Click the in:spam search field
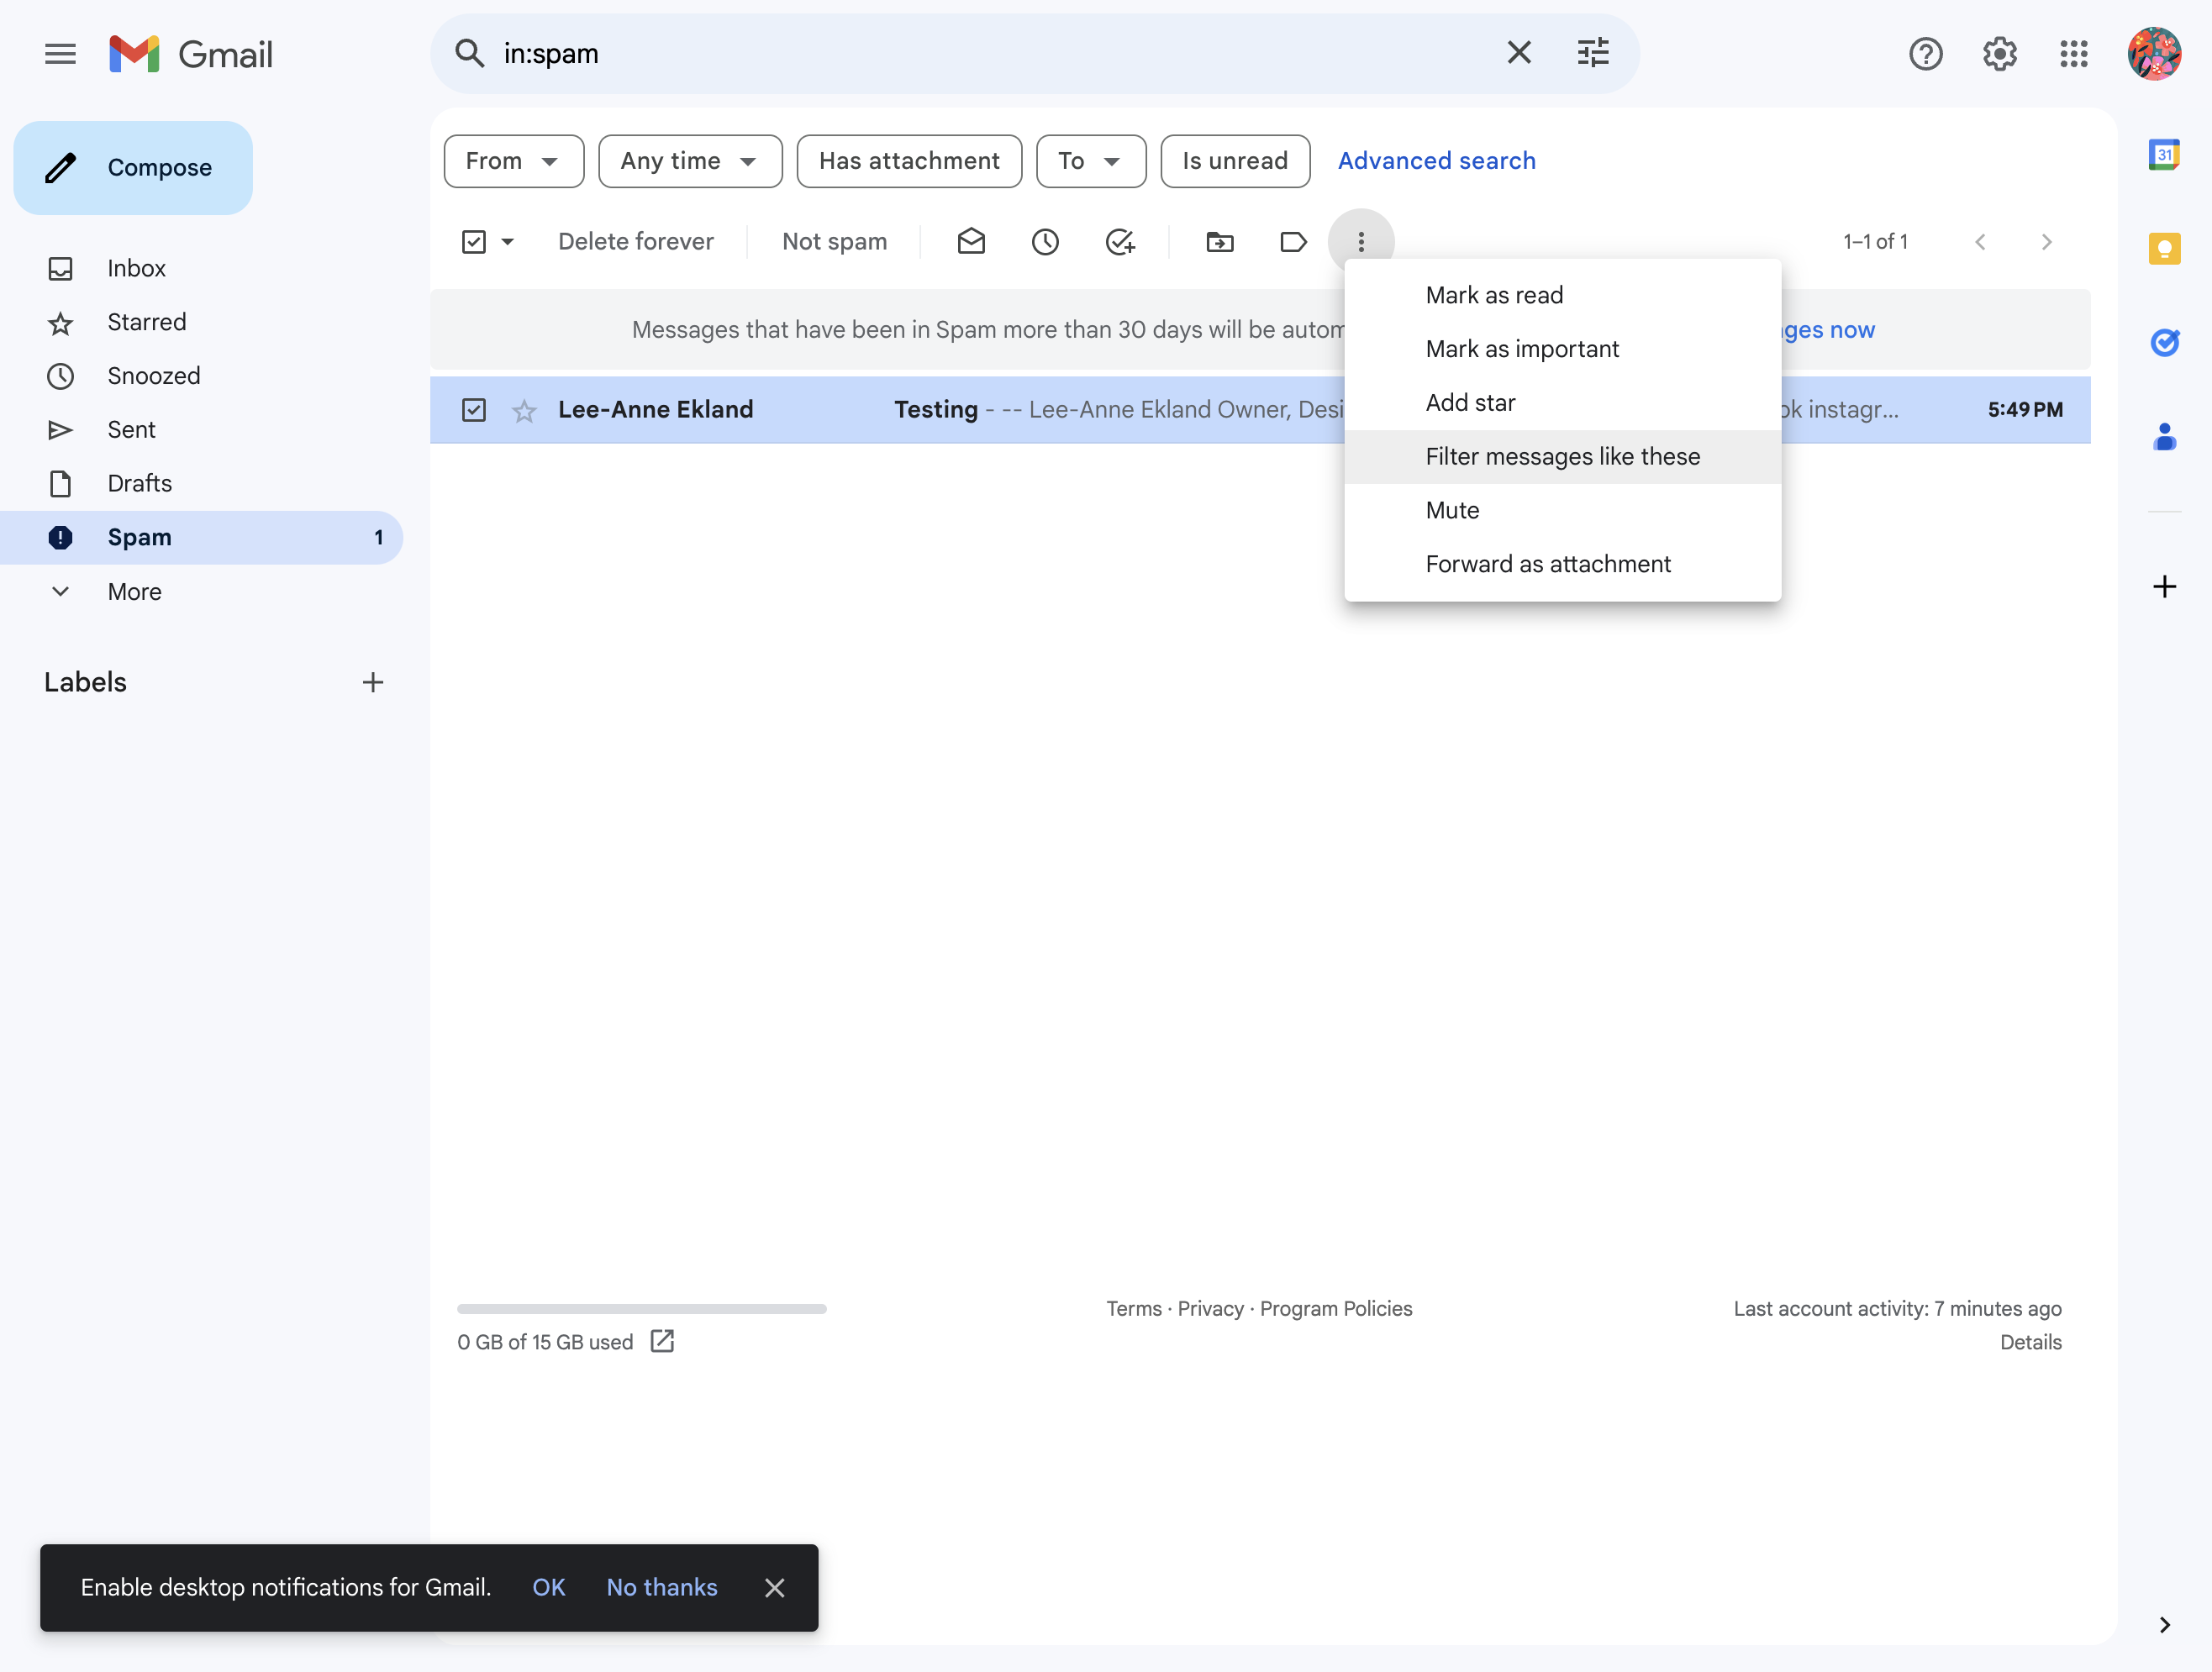Viewport: 2212px width, 1672px height. (x=990, y=54)
